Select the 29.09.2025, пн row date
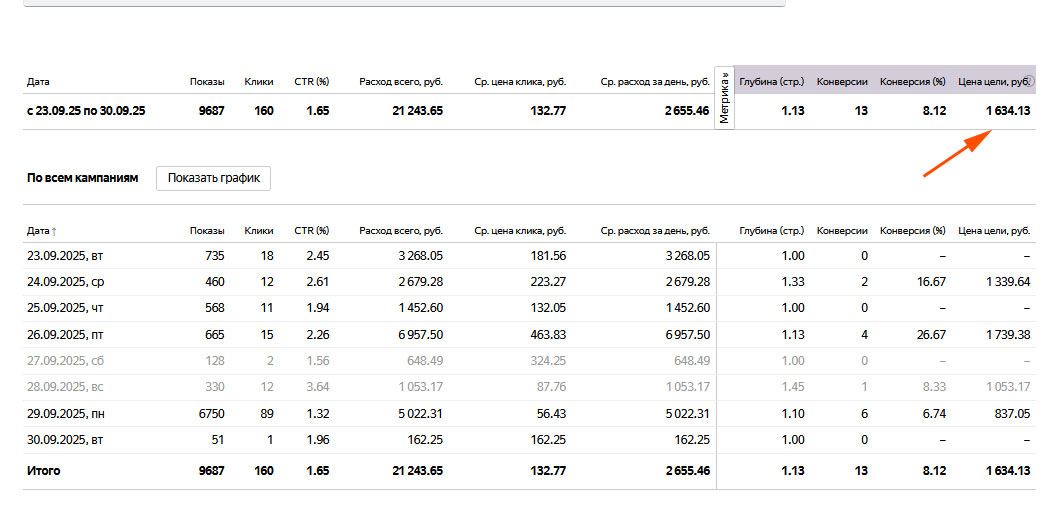The image size is (1053, 523). click(66, 412)
